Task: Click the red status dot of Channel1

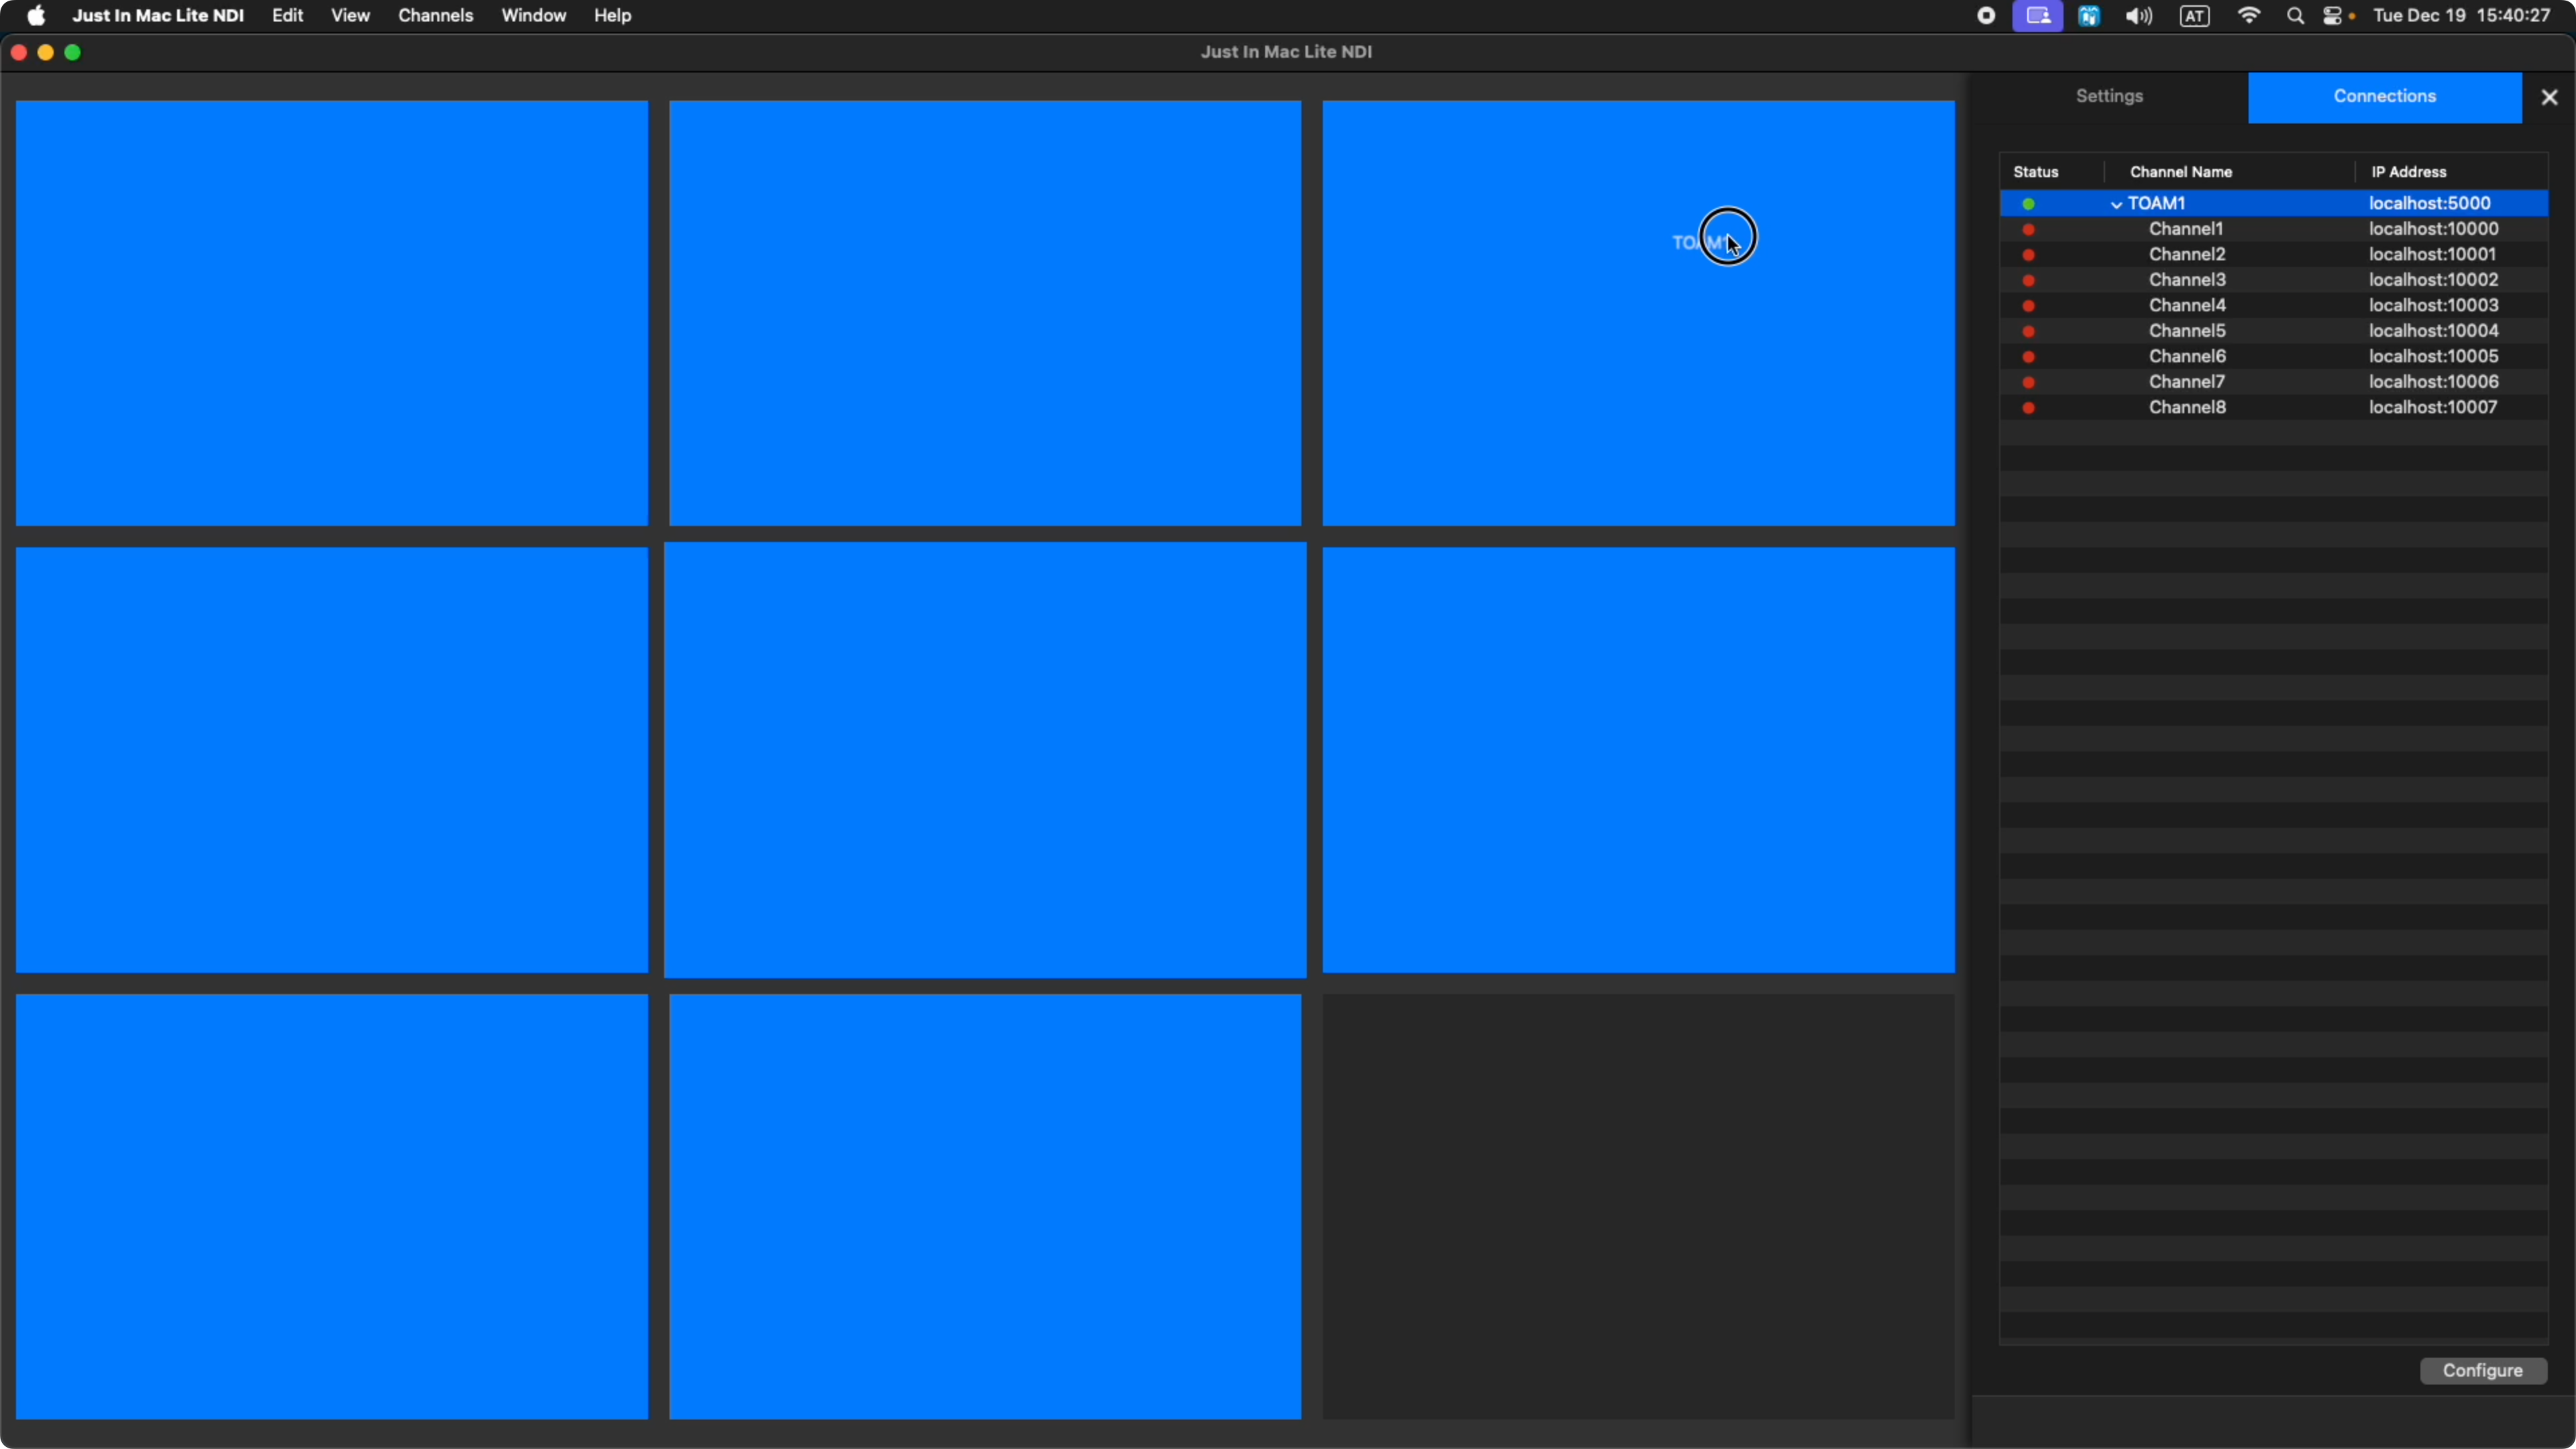Action: (x=2028, y=230)
